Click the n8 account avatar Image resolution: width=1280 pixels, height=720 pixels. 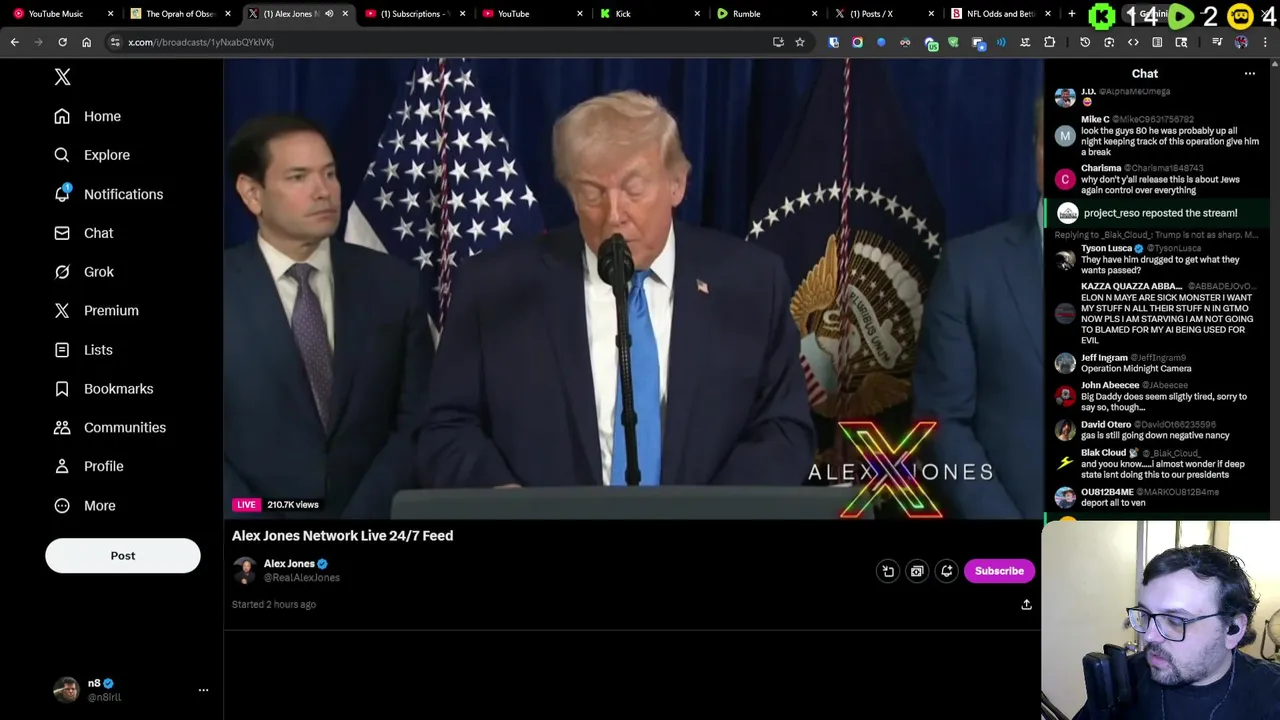66,690
